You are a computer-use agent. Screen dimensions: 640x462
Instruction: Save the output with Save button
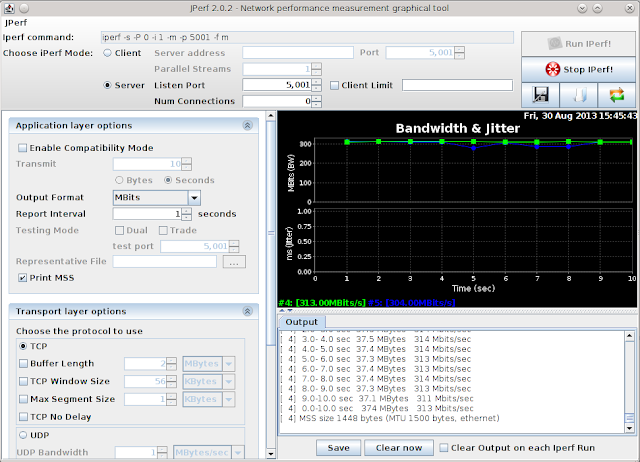tap(338, 448)
